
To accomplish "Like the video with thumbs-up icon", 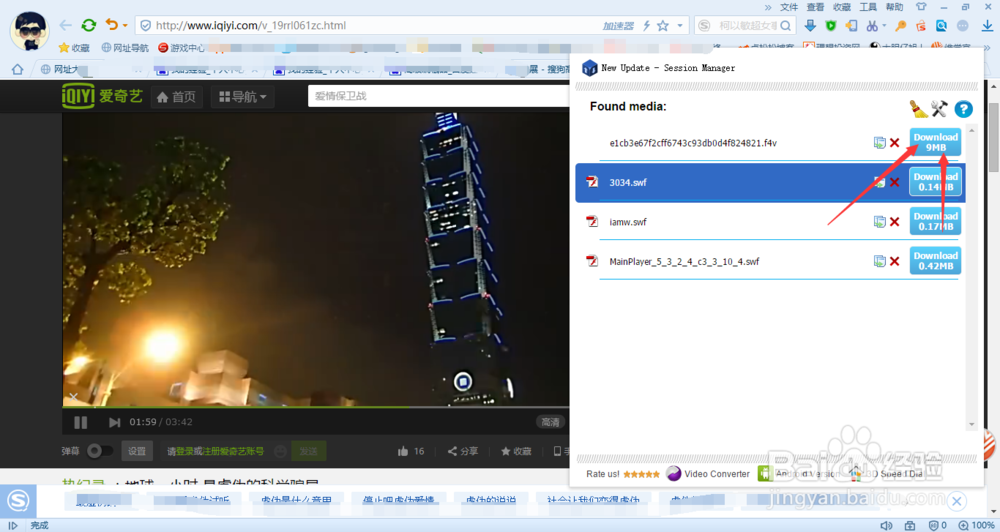I will point(403,451).
